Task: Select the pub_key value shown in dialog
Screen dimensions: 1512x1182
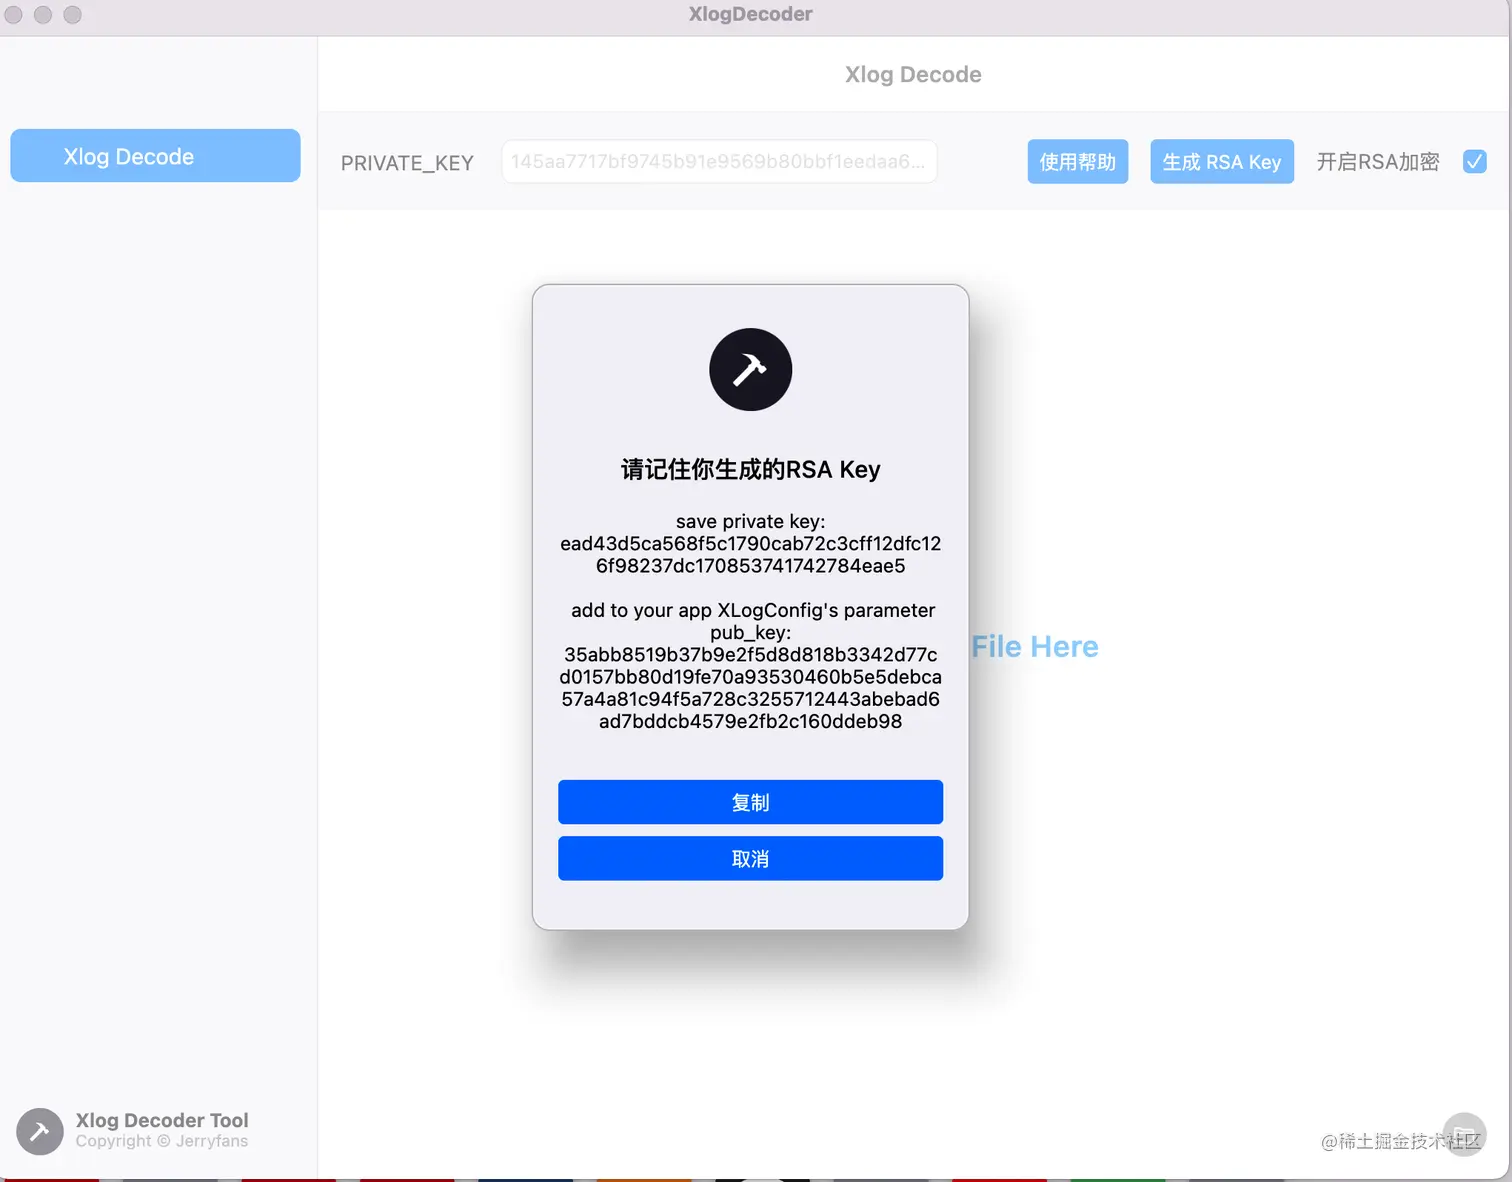Action: tap(750, 688)
